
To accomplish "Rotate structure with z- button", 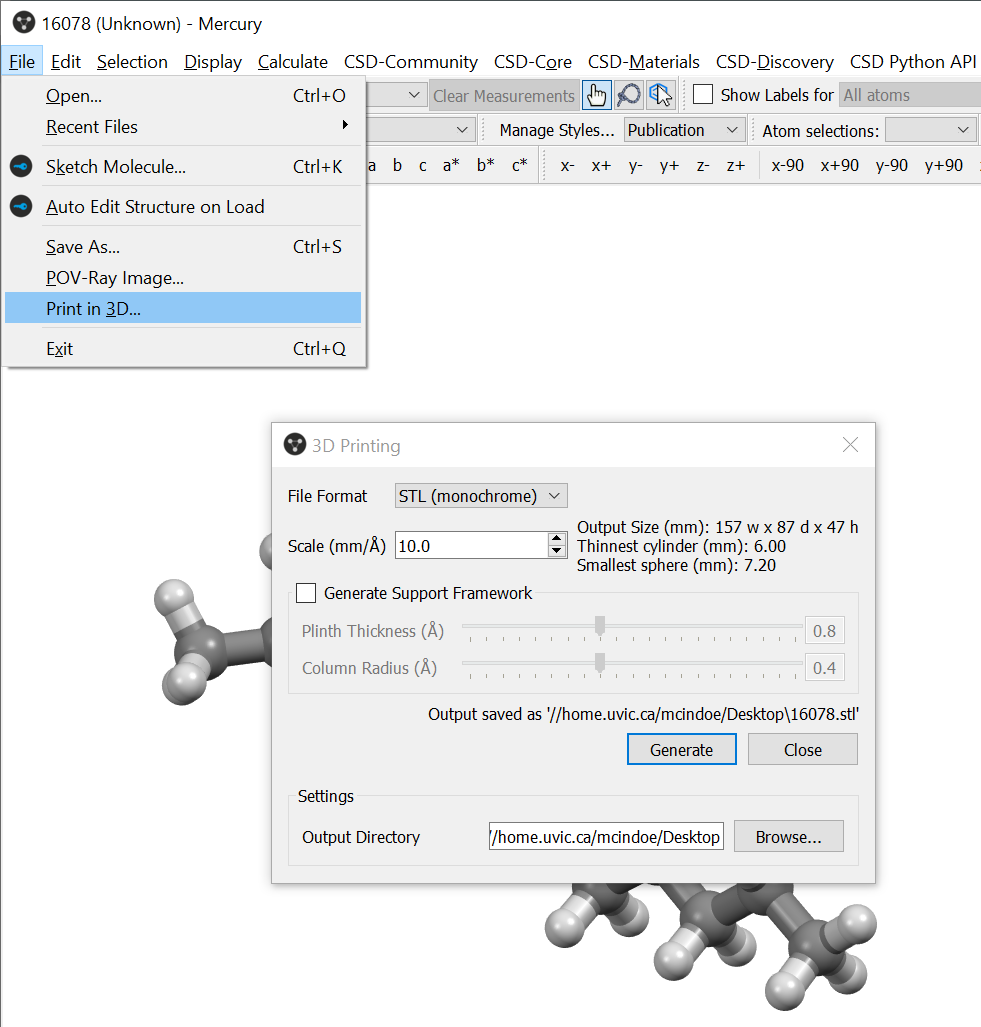I will pyautogui.click(x=703, y=165).
